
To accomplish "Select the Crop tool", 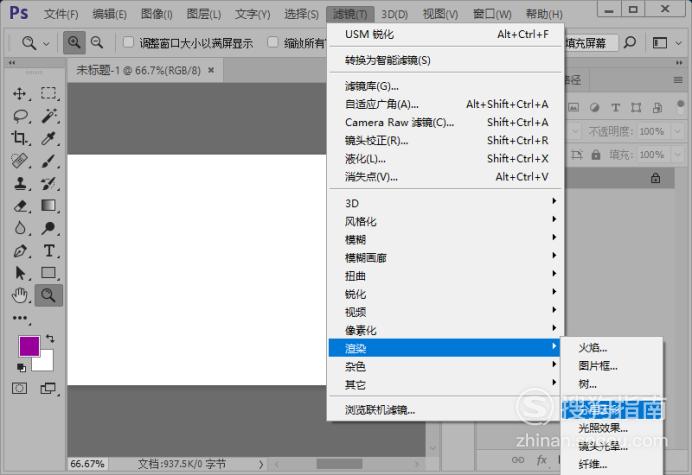I will point(19,138).
